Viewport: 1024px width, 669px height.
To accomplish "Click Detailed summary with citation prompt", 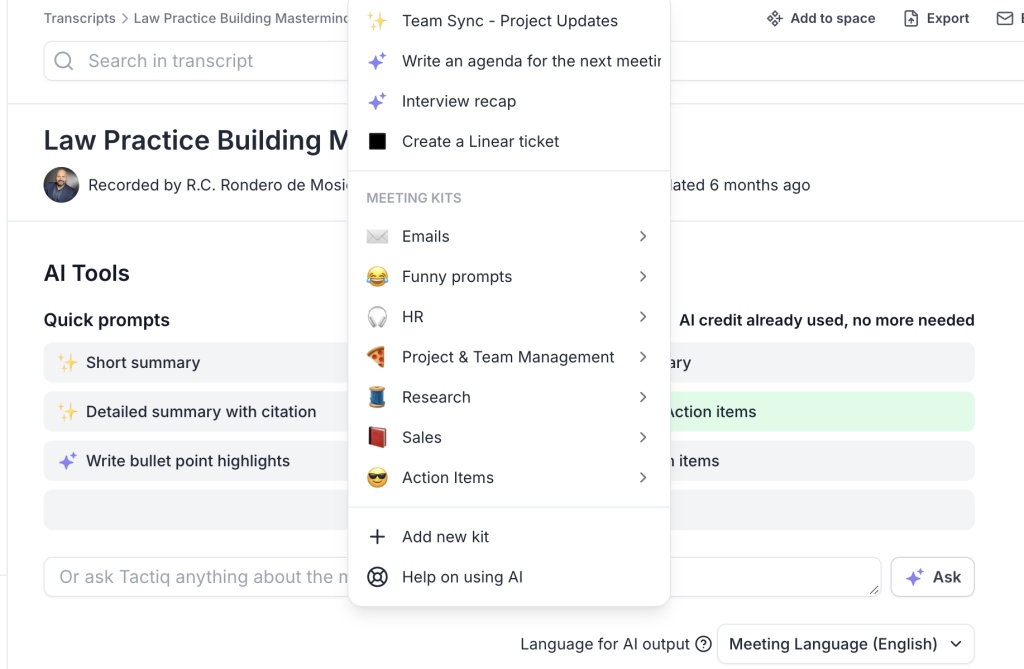I will point(200,412).
